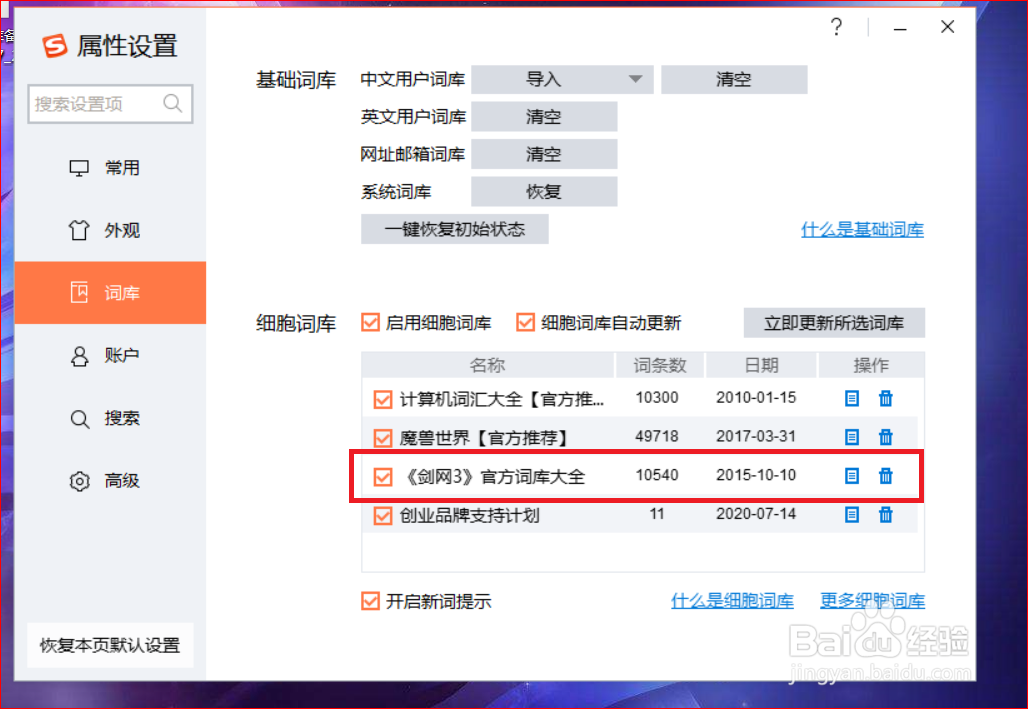Select the date 2015-10-10 cell
Screen dimensions: 1028x709
coord(756,475)
